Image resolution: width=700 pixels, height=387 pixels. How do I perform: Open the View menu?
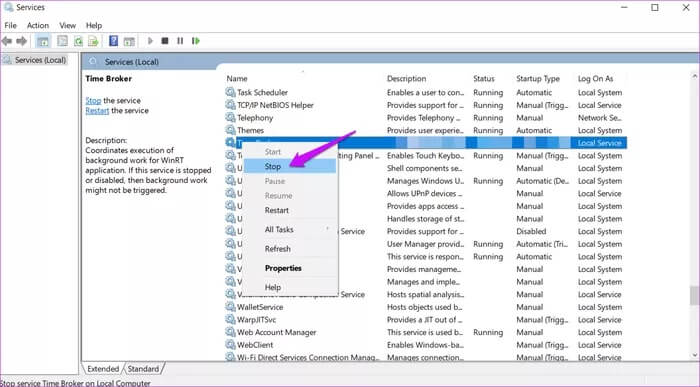click(x=67, y=25)
